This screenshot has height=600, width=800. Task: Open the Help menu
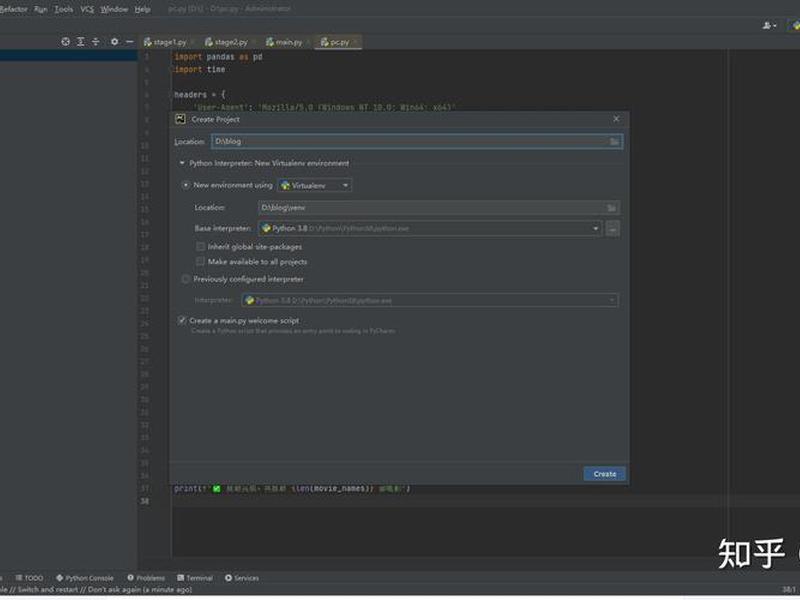point(142,9)
